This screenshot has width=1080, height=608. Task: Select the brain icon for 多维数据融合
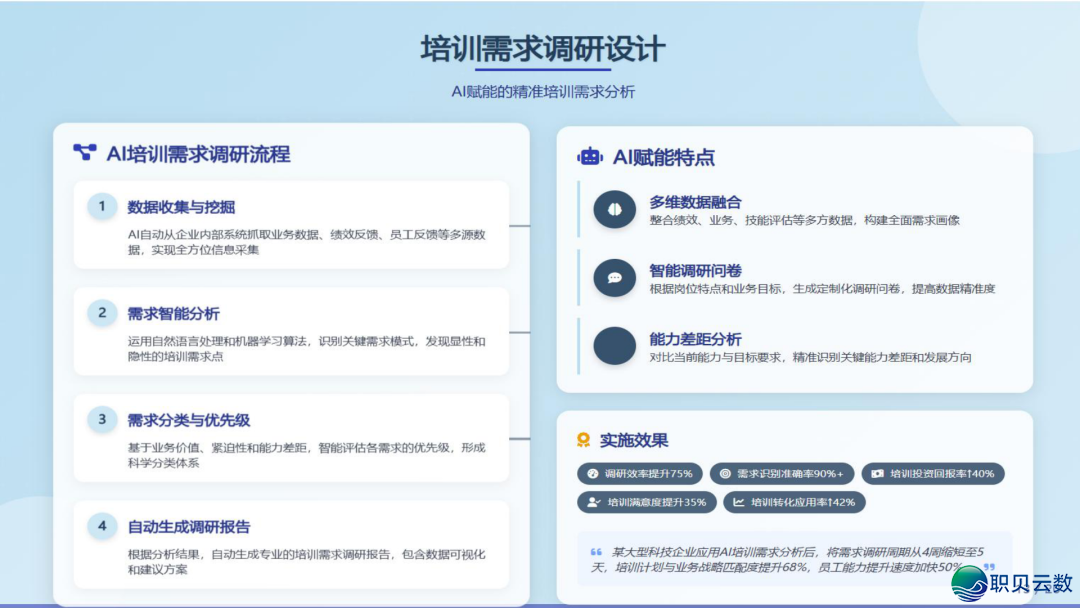614,209
